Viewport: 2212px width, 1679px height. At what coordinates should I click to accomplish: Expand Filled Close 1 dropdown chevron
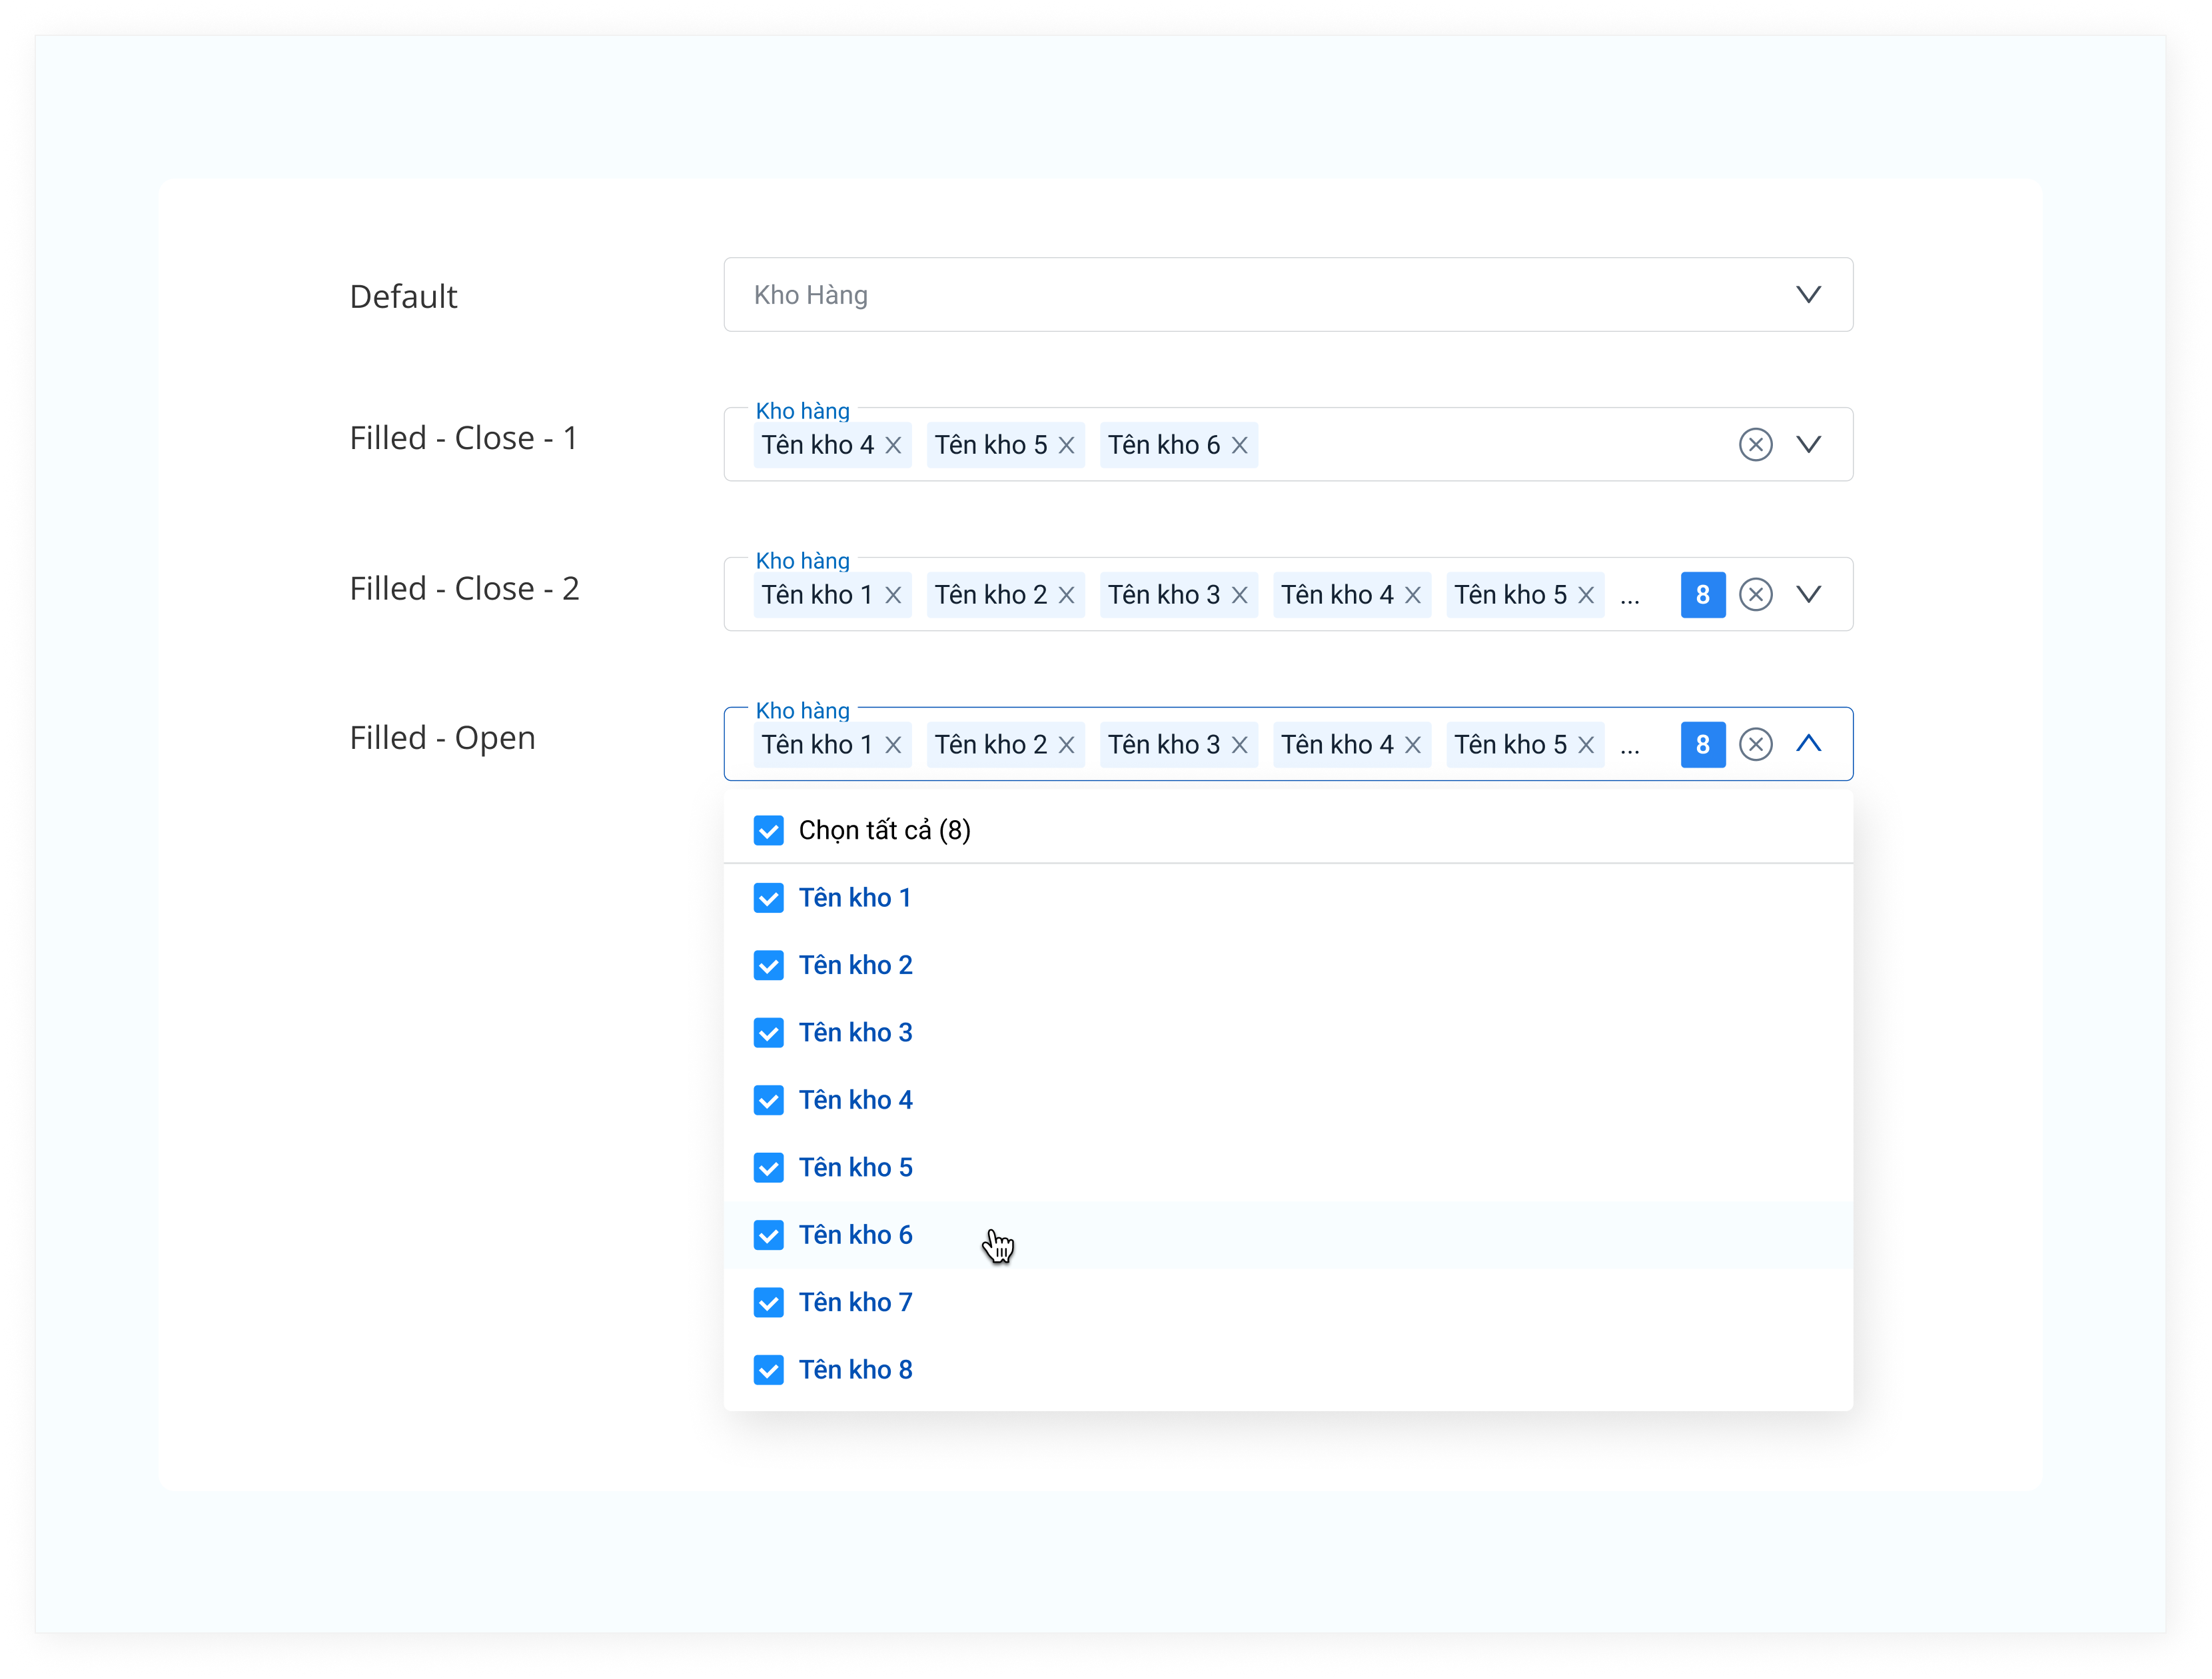point(1808,444)
